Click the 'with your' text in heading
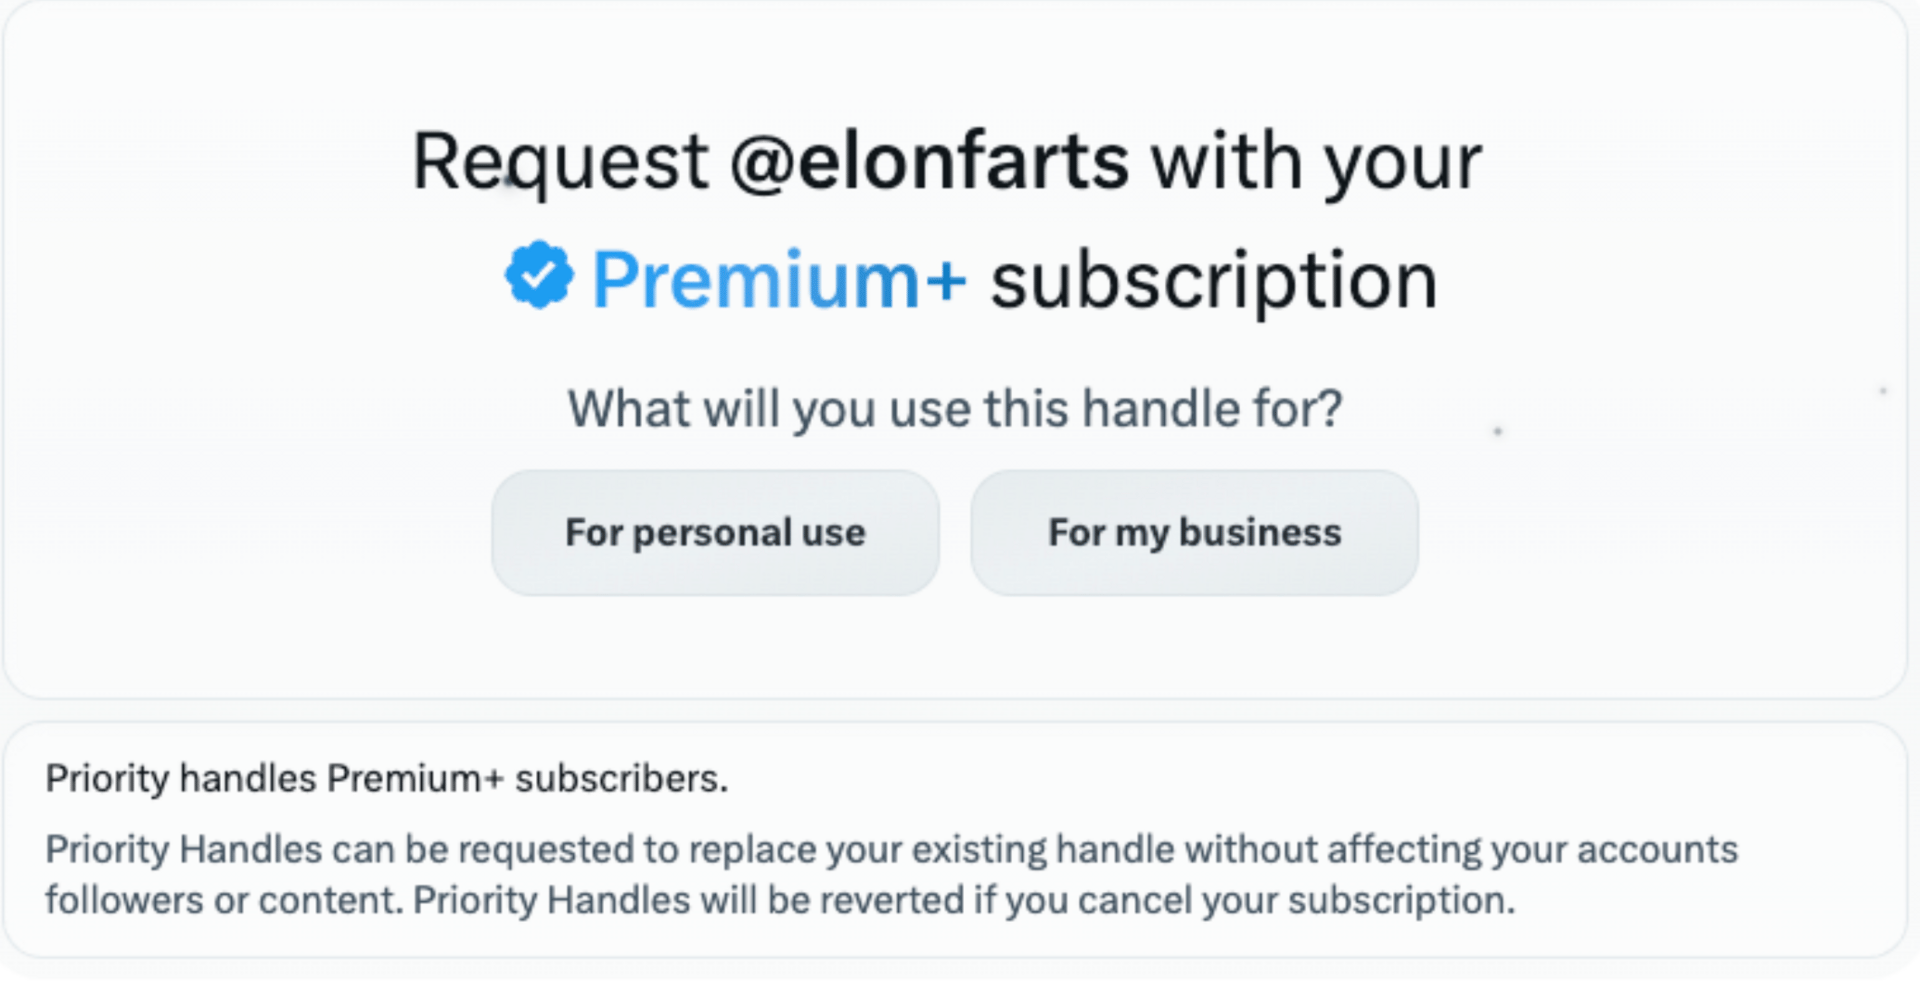 click(x=1316, y=162)
